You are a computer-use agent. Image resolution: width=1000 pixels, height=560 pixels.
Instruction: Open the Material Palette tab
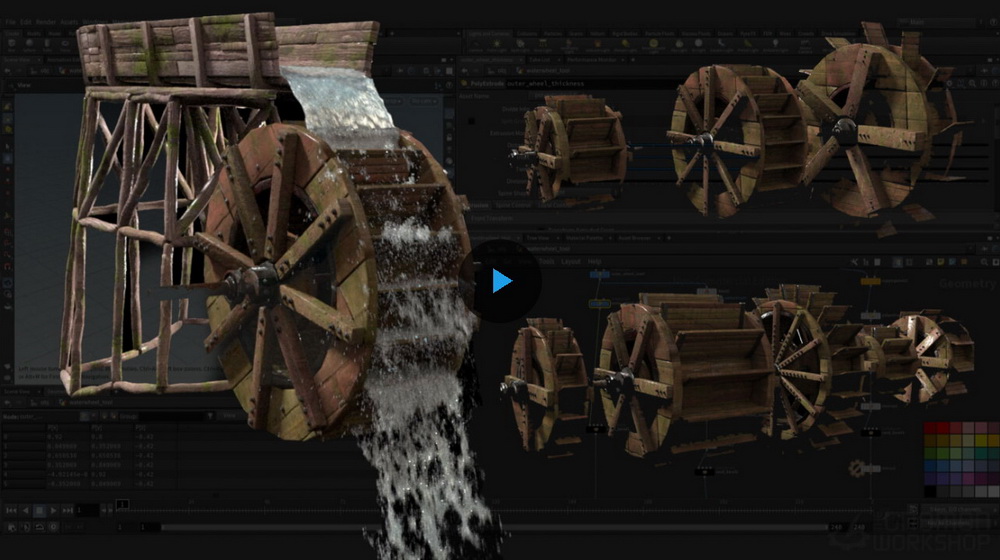(x=584, y=238)
